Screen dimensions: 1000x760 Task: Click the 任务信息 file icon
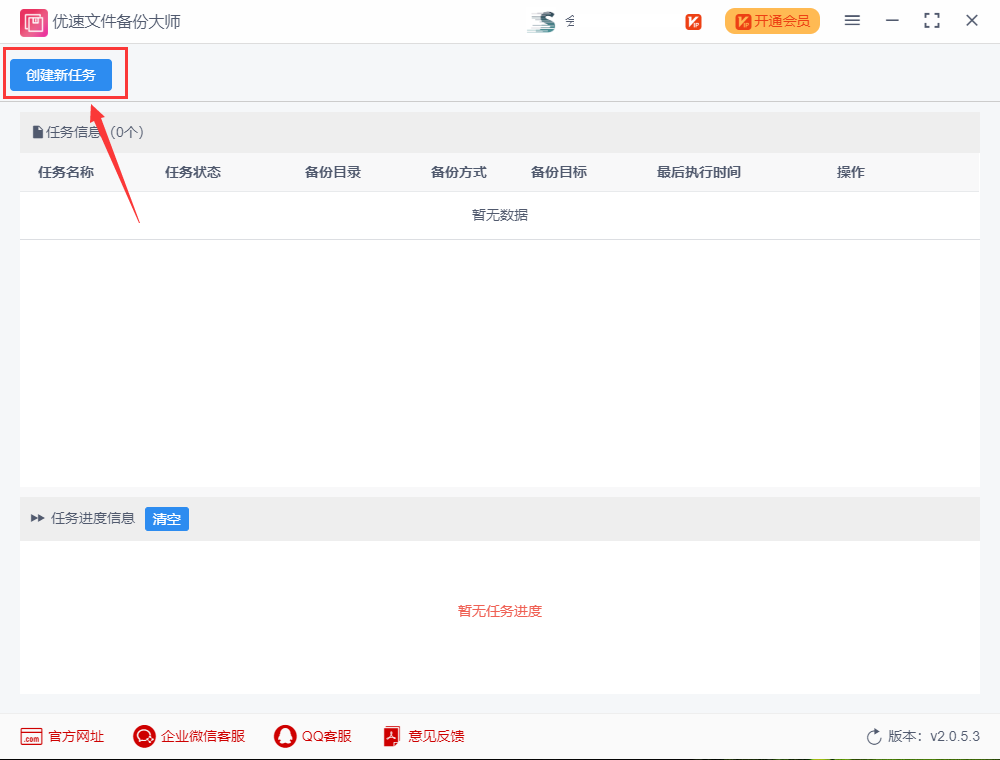tap(38, 132)
